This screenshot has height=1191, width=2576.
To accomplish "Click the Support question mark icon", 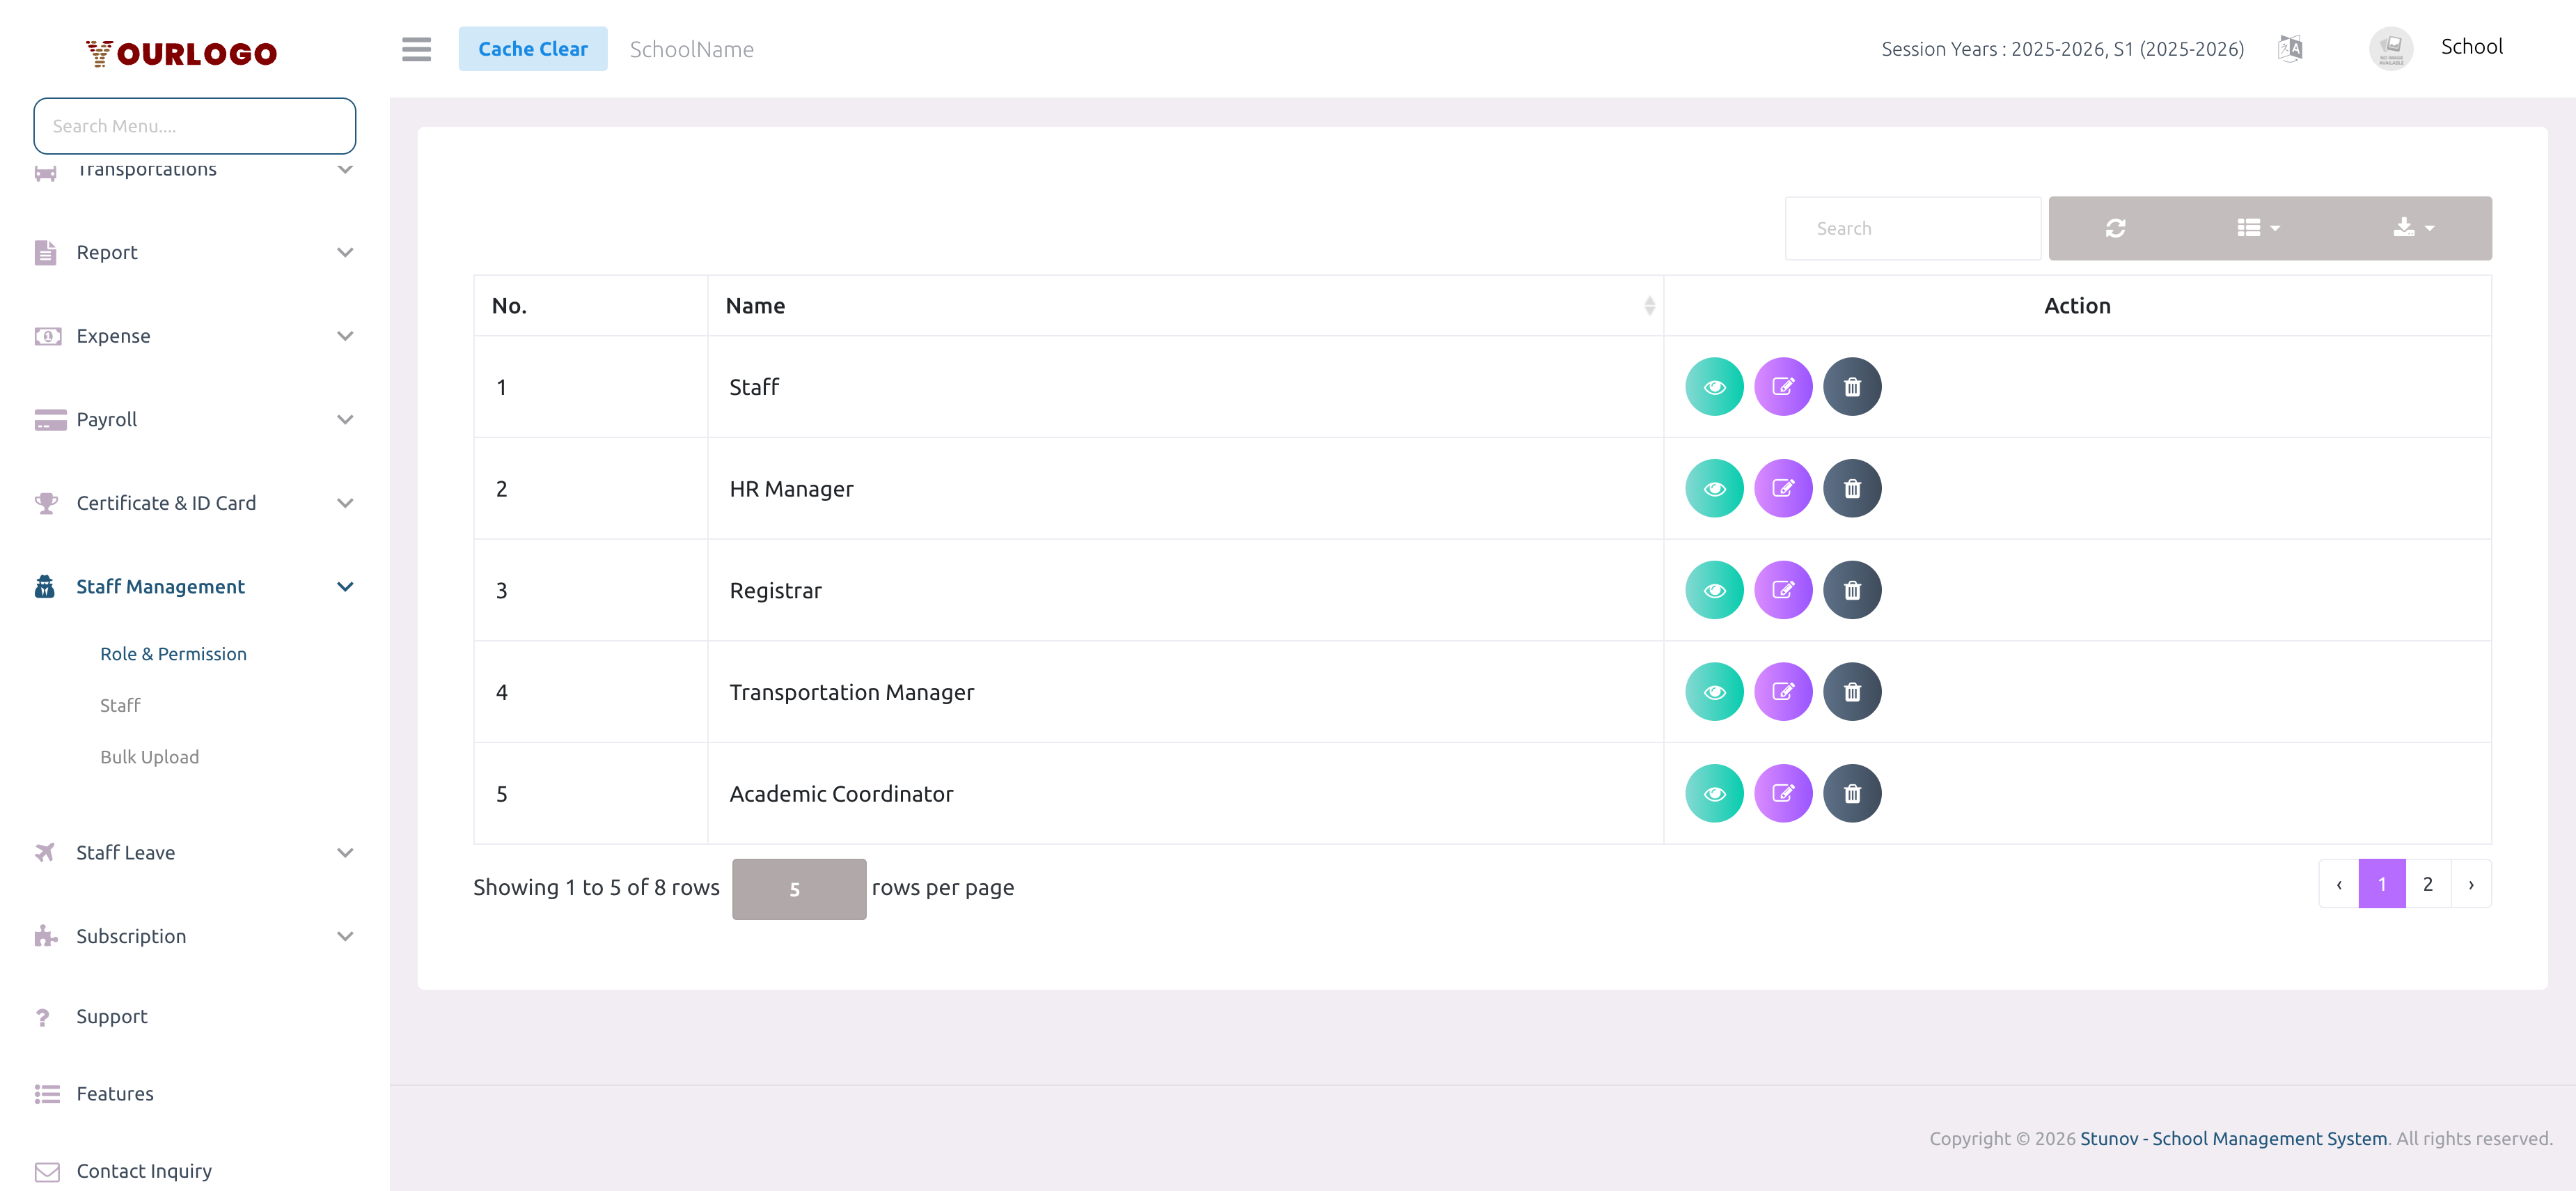I will (43, 1016).
